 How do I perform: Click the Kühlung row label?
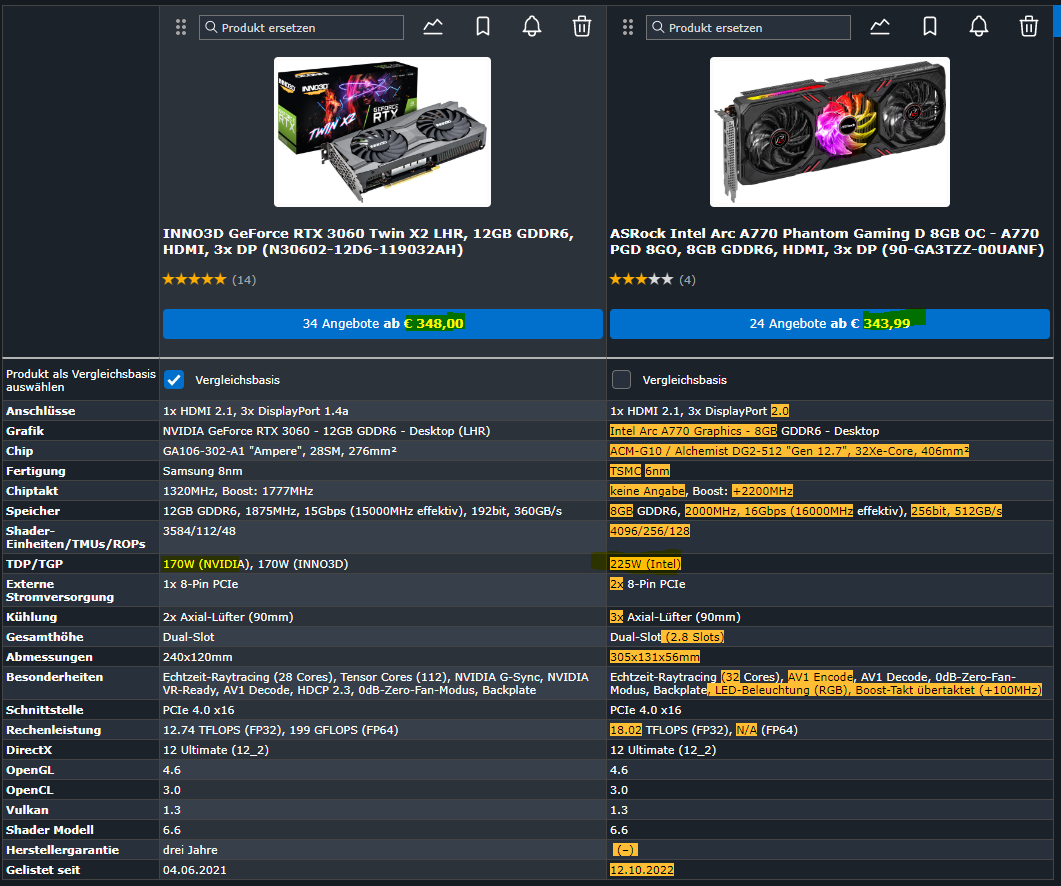pos(32,617)
